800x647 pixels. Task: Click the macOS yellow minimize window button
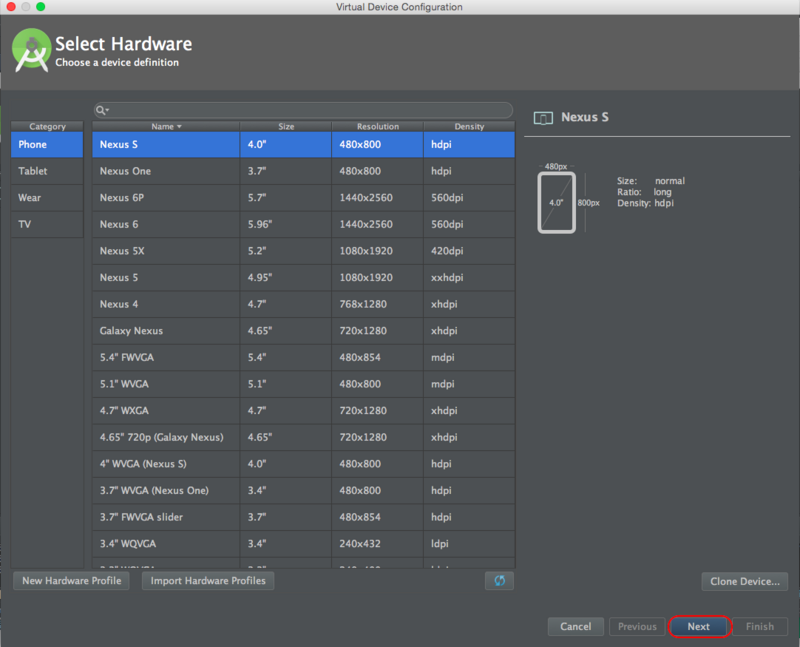26,7
